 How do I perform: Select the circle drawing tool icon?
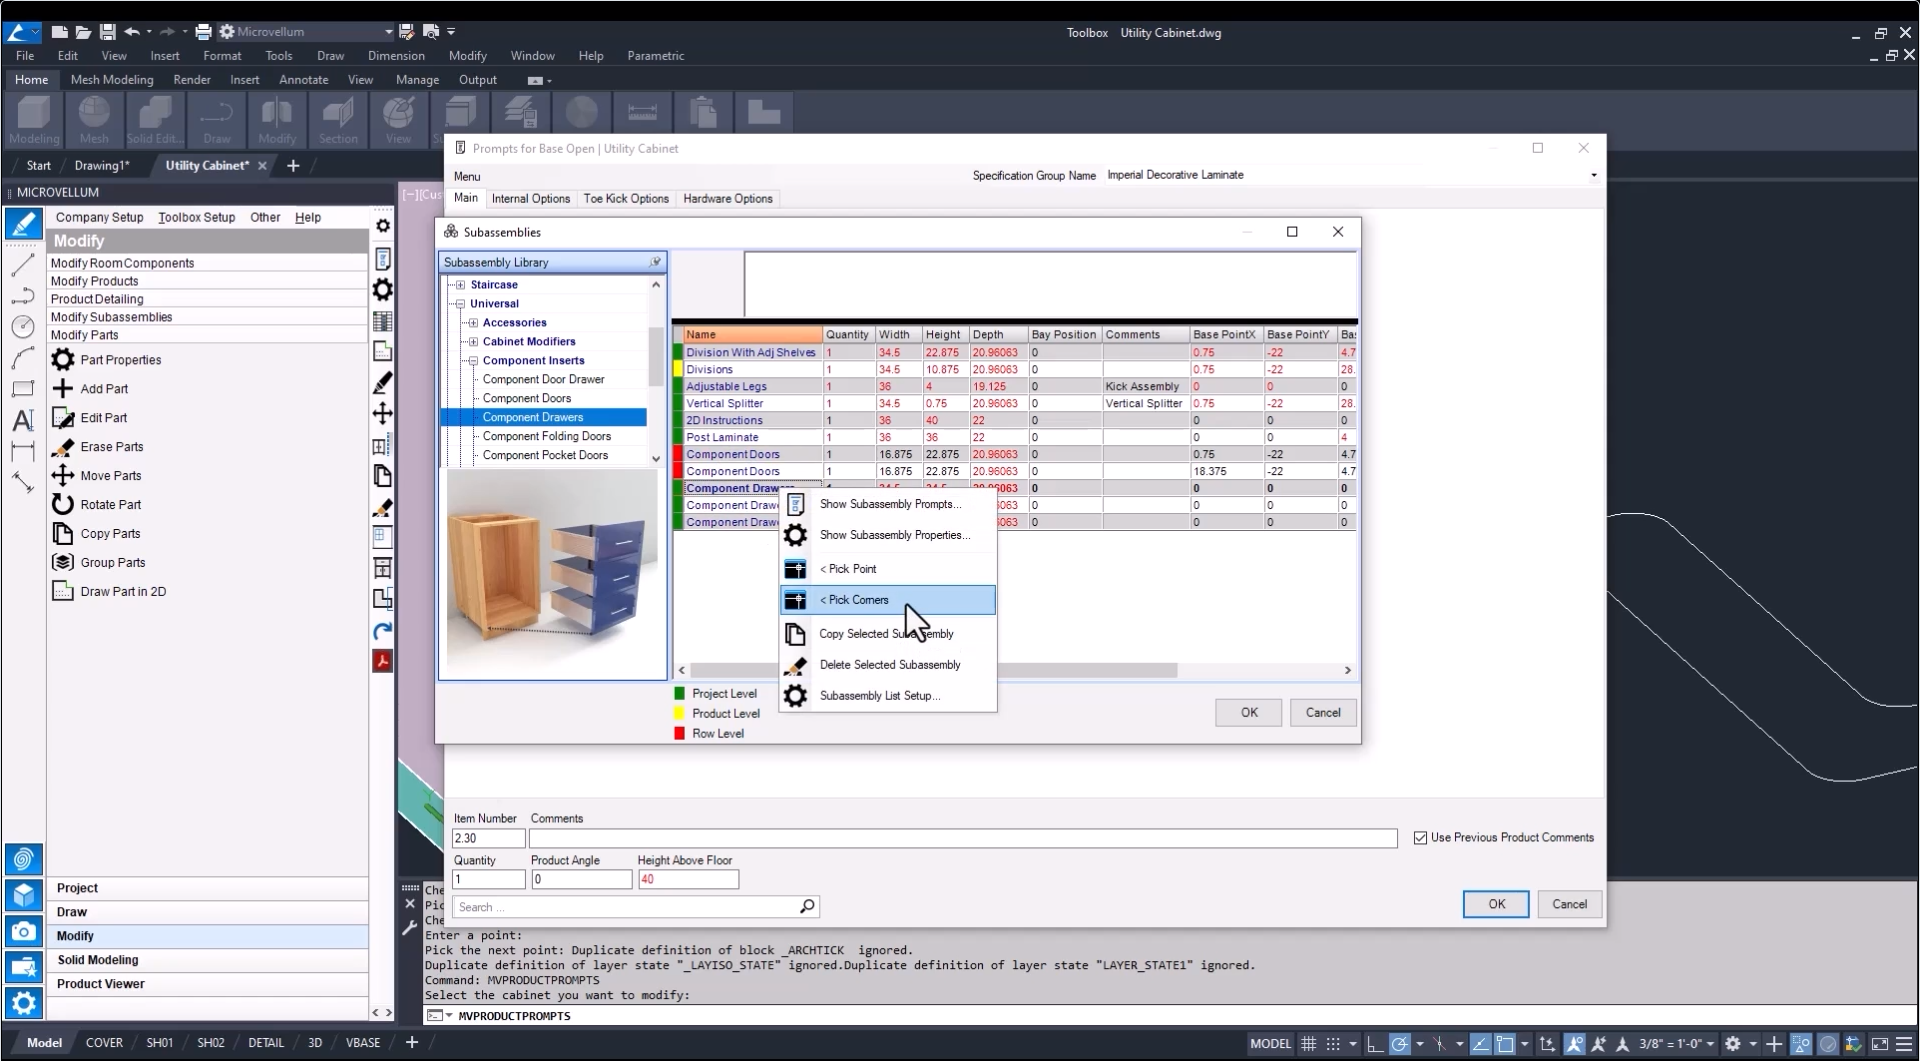[23, 327]
